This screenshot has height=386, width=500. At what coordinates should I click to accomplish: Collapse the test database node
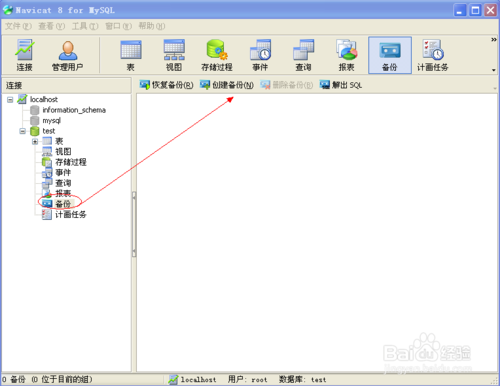(23, 131)
